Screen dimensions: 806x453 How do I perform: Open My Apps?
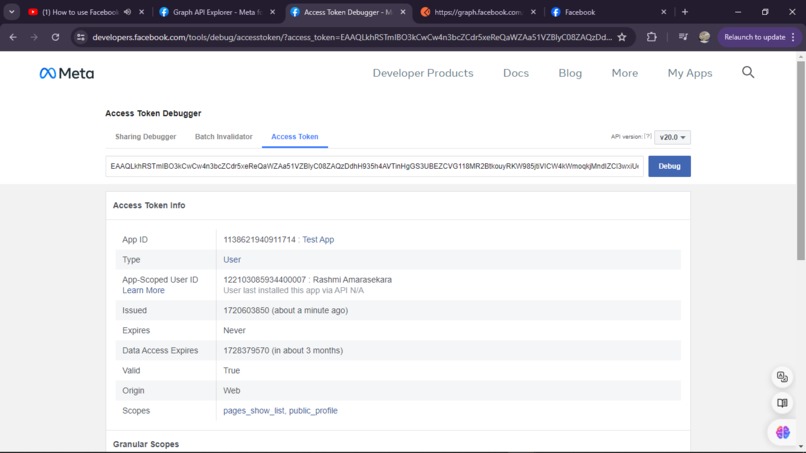[690, 73]
